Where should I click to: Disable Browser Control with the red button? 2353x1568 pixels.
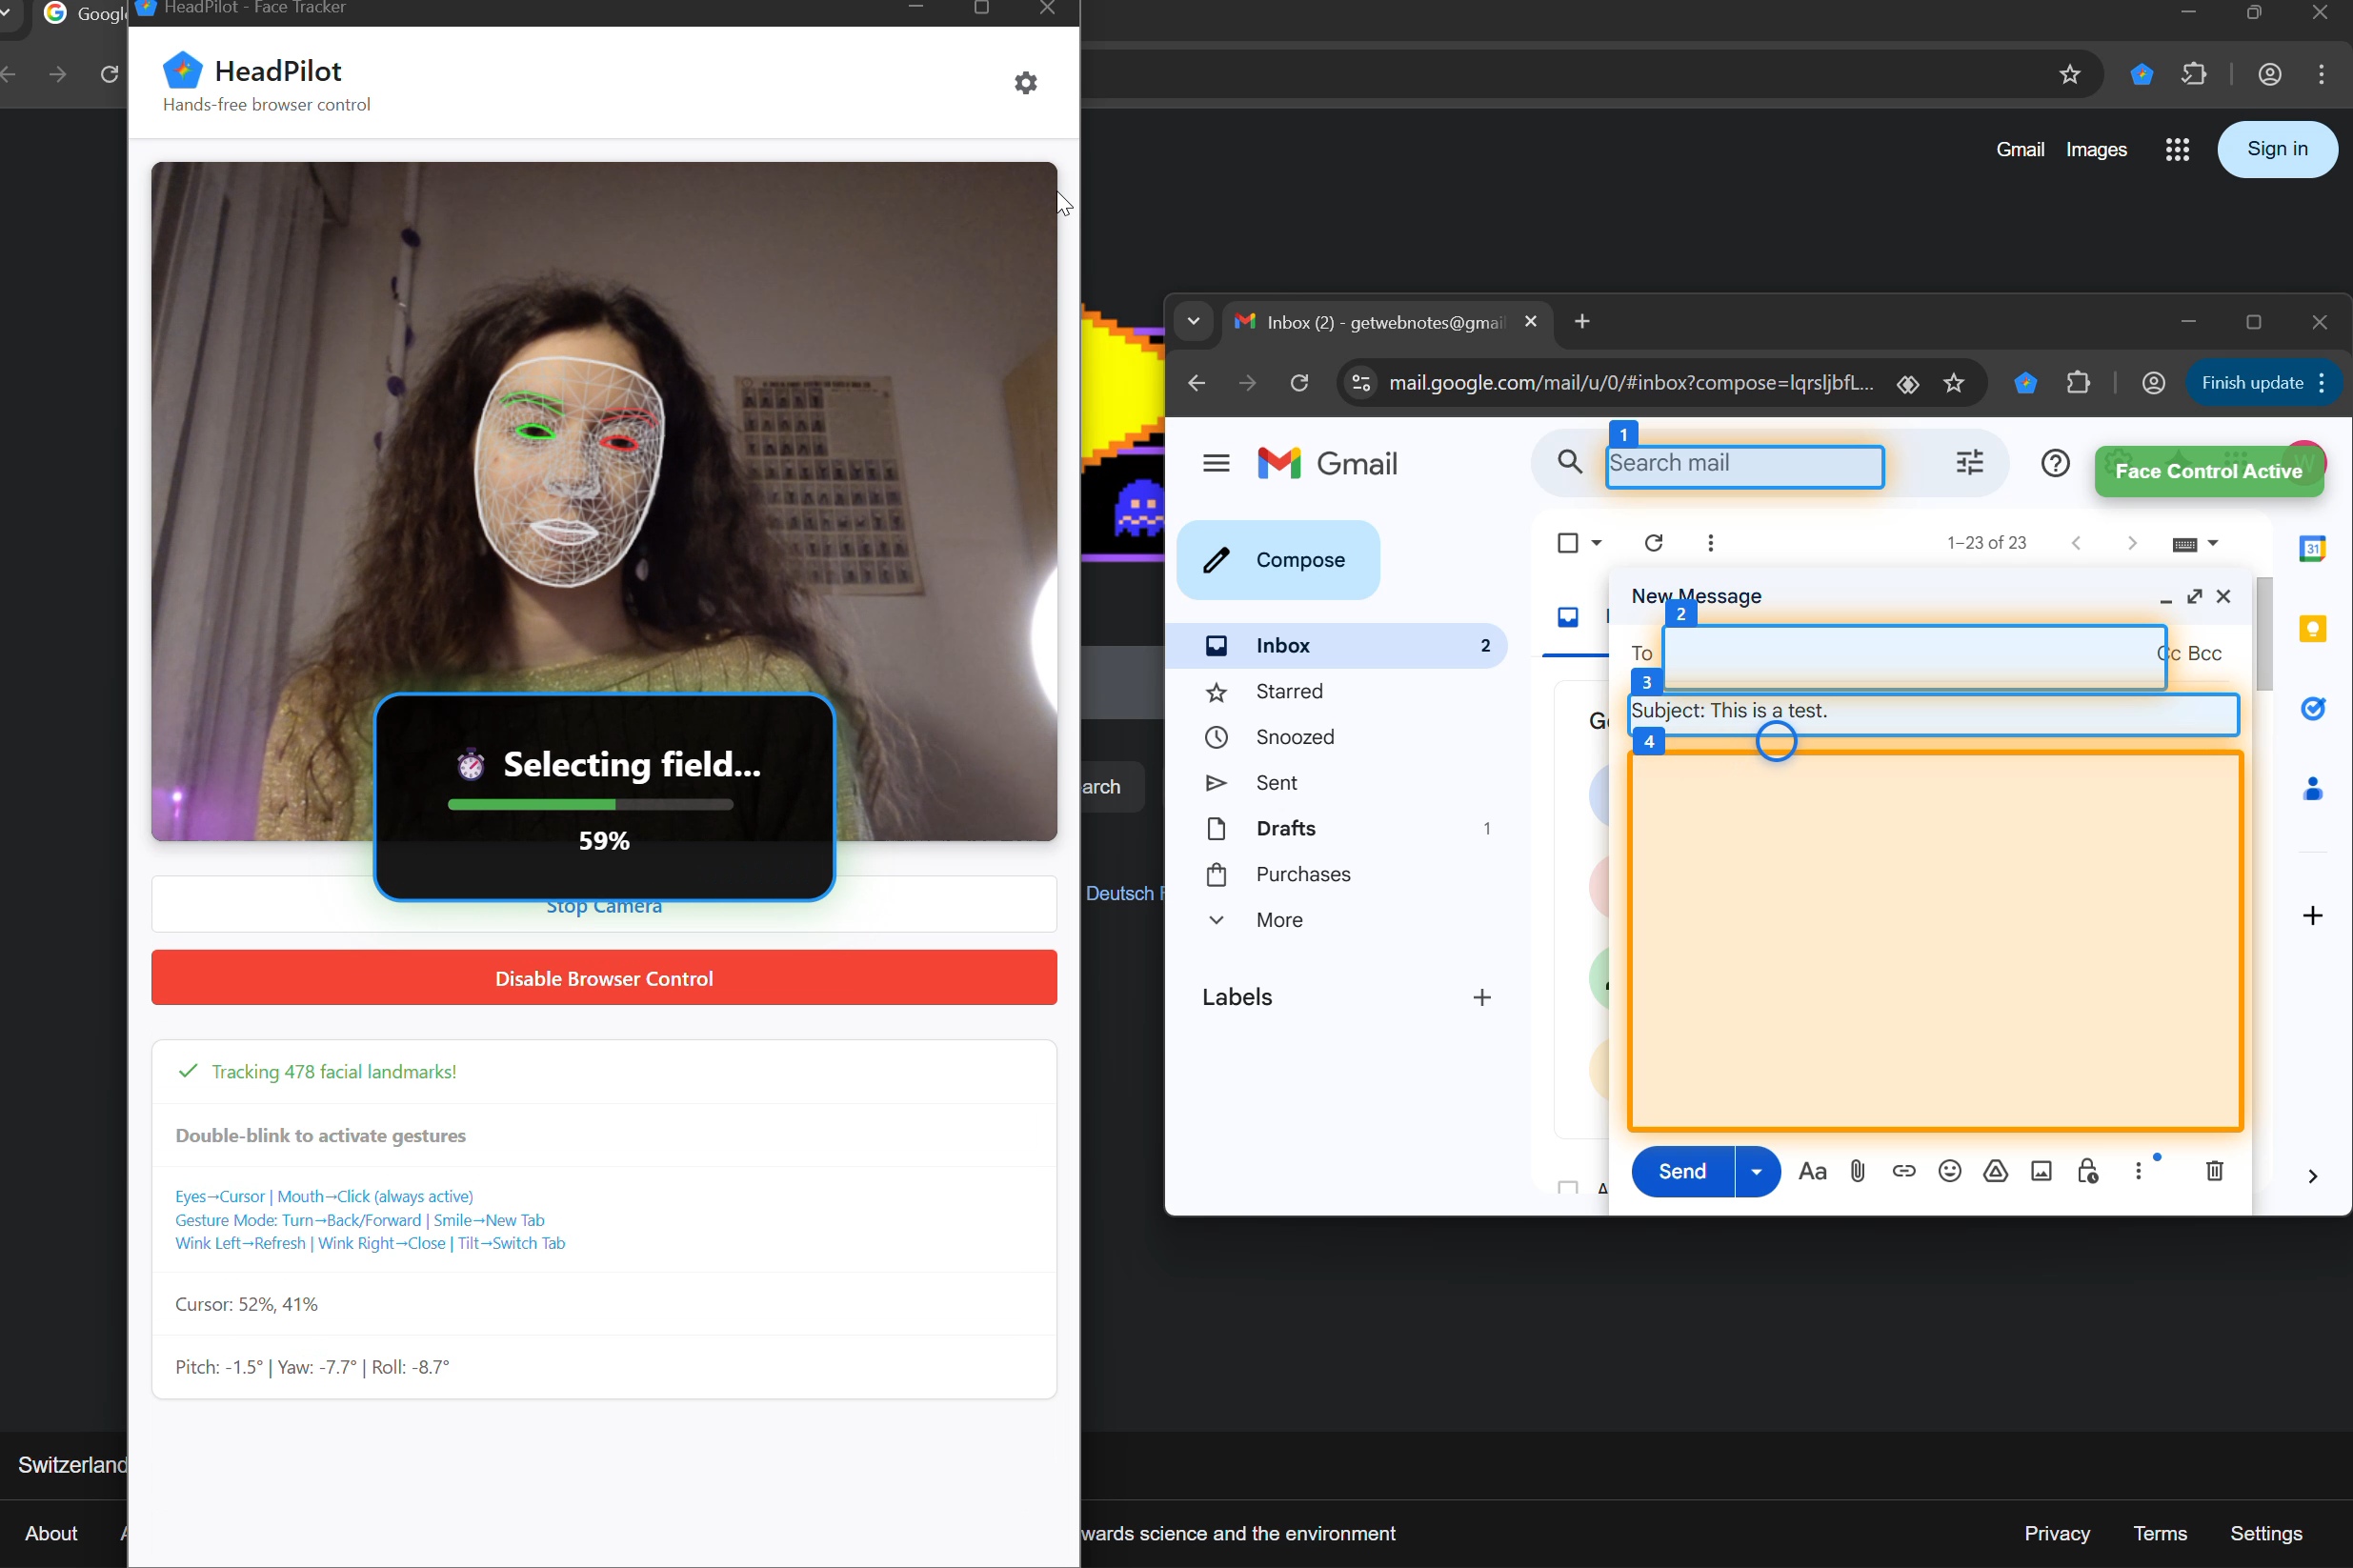coord(603,978)
